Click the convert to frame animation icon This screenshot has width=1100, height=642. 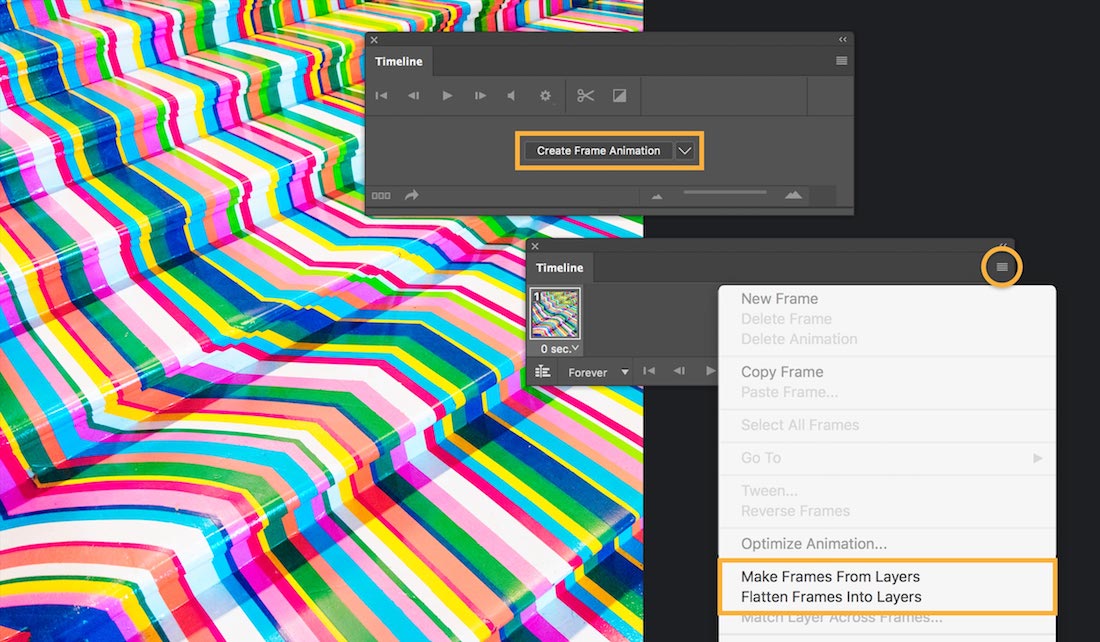point(381,196)
